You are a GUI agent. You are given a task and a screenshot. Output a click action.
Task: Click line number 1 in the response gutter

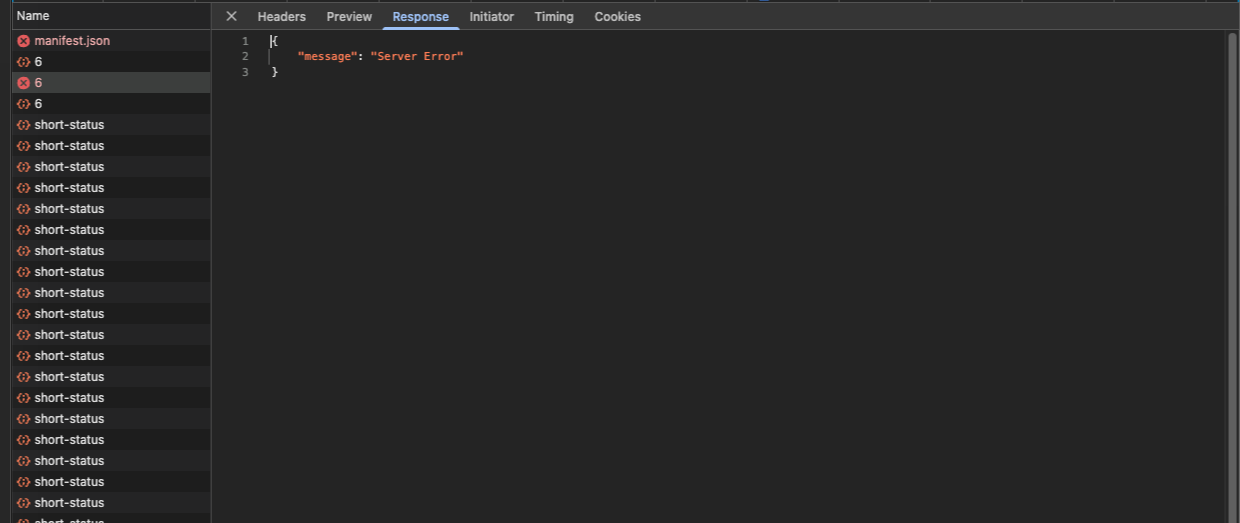coord(245,41)
